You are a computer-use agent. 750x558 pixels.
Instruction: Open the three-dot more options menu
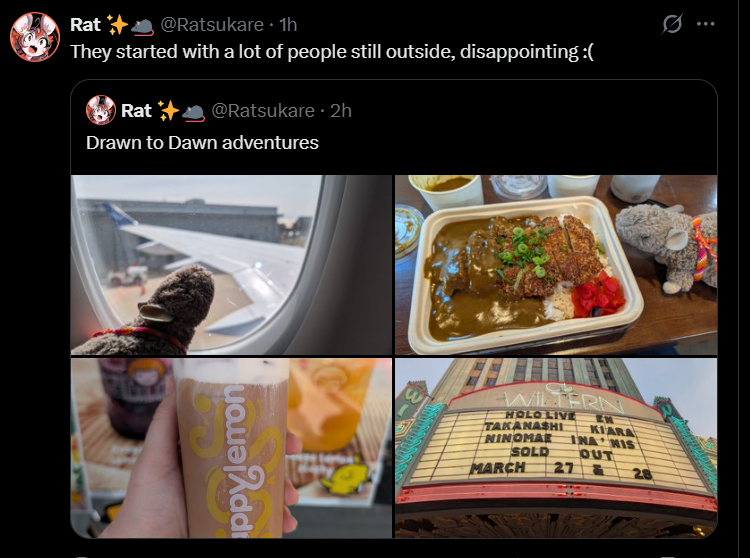(706, 24)
